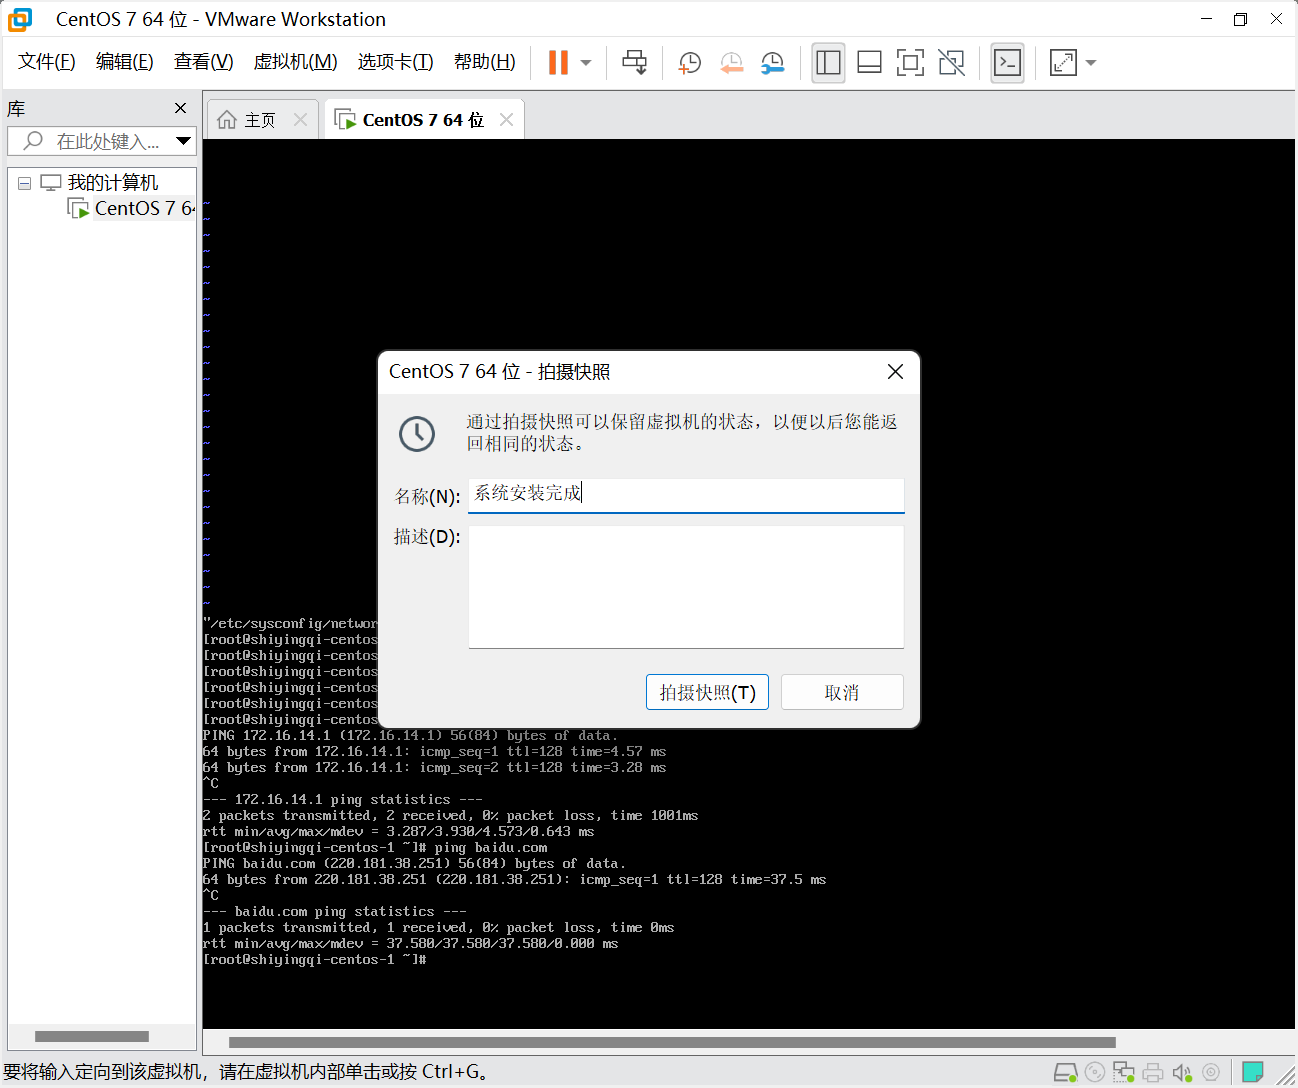1298x1088 pixels.
Task: Click the library search input field
Action: (x=100, y=141)
